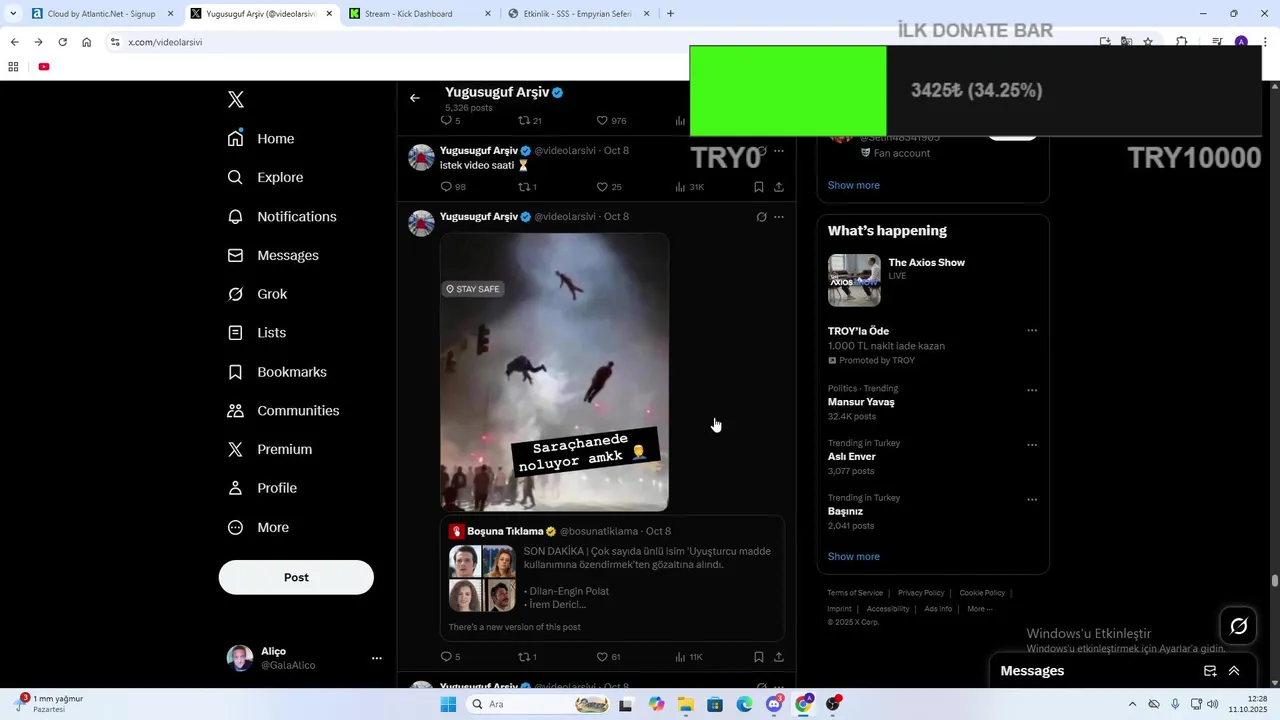Like the Saraçhane video post with 61 likes
The height and width of the screenshot is (720, 1280).
[609, 657]
